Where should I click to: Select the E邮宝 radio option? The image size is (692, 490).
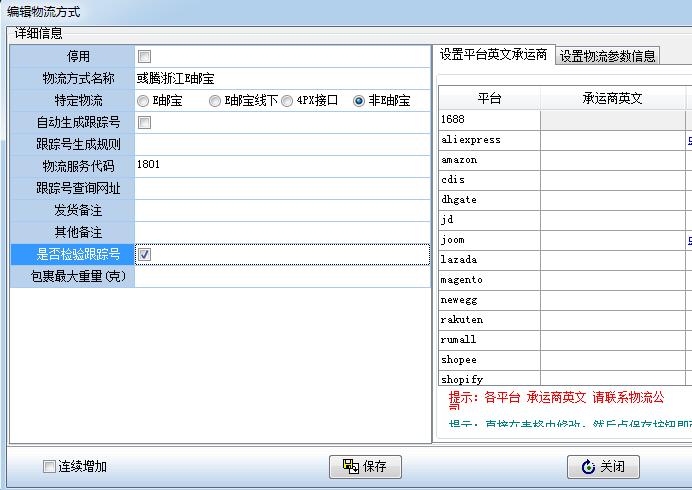[143, 101]
